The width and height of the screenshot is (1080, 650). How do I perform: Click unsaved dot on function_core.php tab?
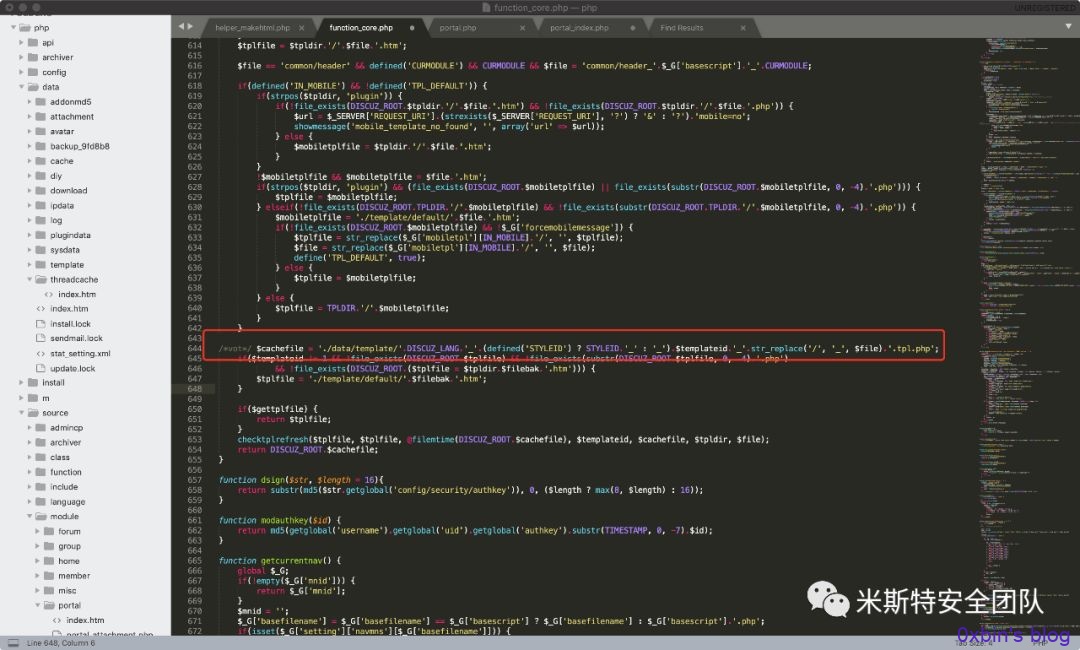412,28
